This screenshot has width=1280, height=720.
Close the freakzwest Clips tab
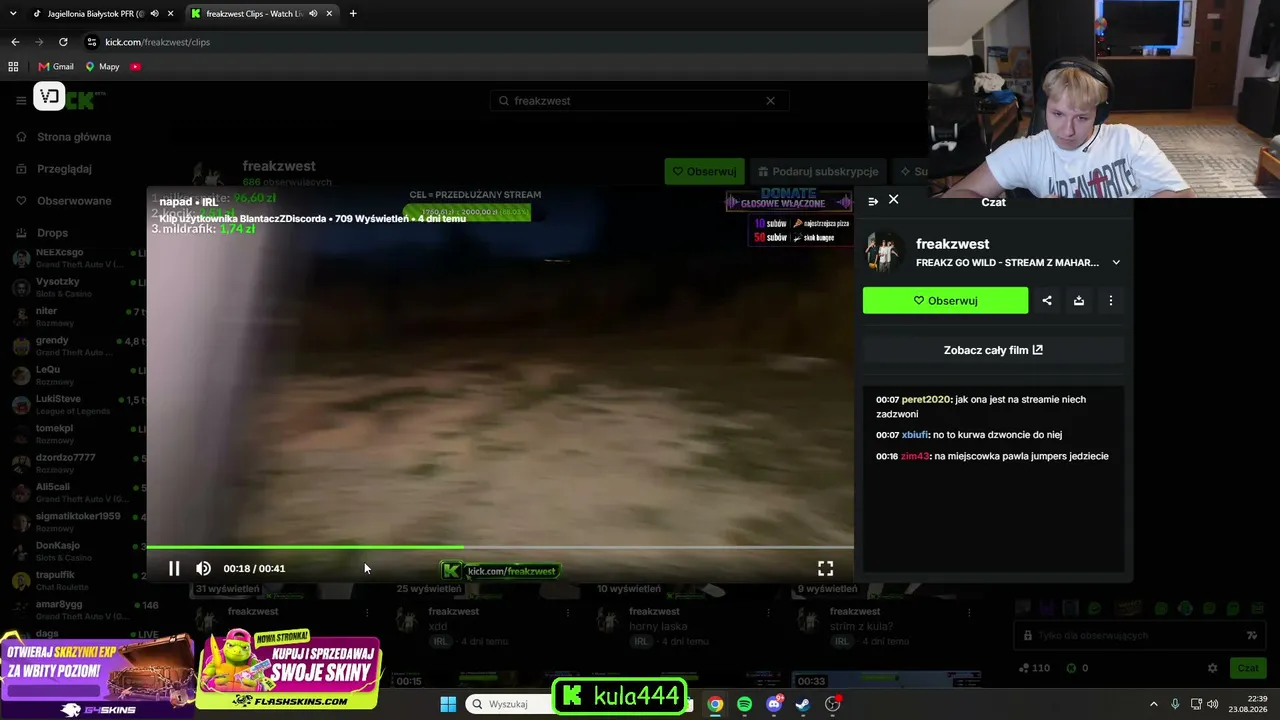coord(329,14)
